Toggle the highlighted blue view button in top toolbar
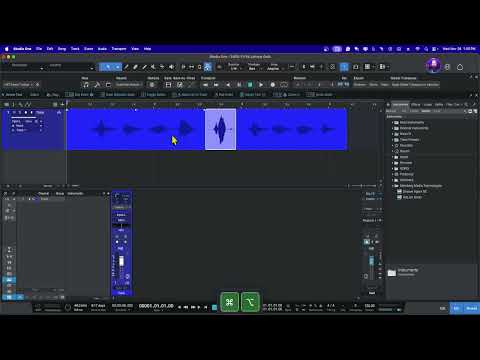480x360 pixels. click(x=344, y=67)
